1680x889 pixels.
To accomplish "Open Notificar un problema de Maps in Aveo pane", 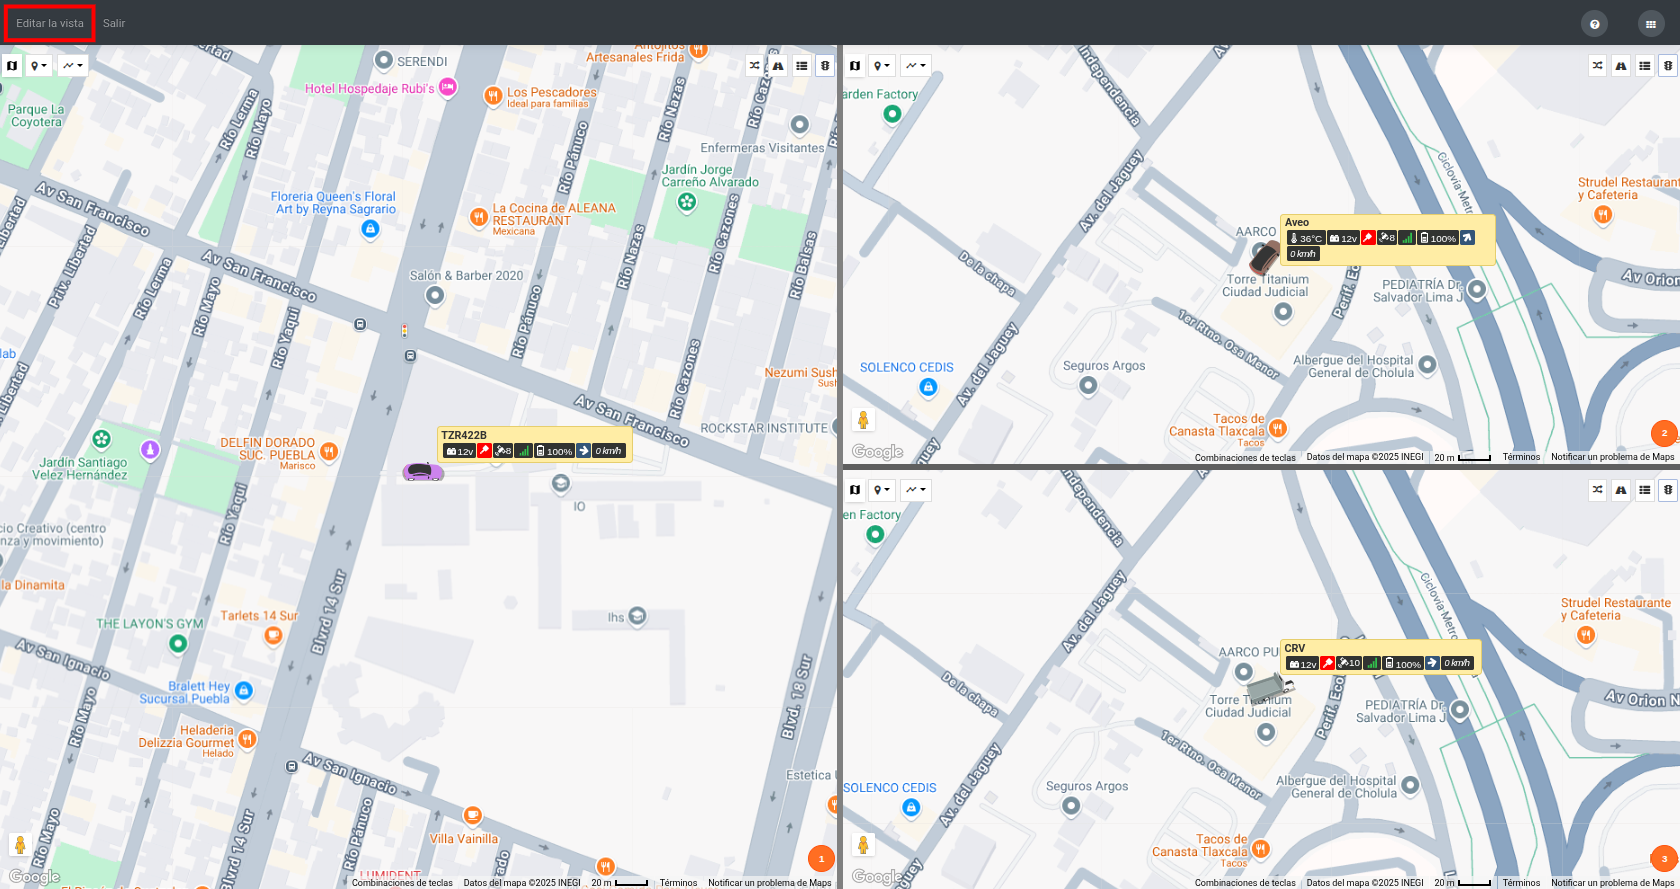I will pyautogui.click(x=1612, y=457).
